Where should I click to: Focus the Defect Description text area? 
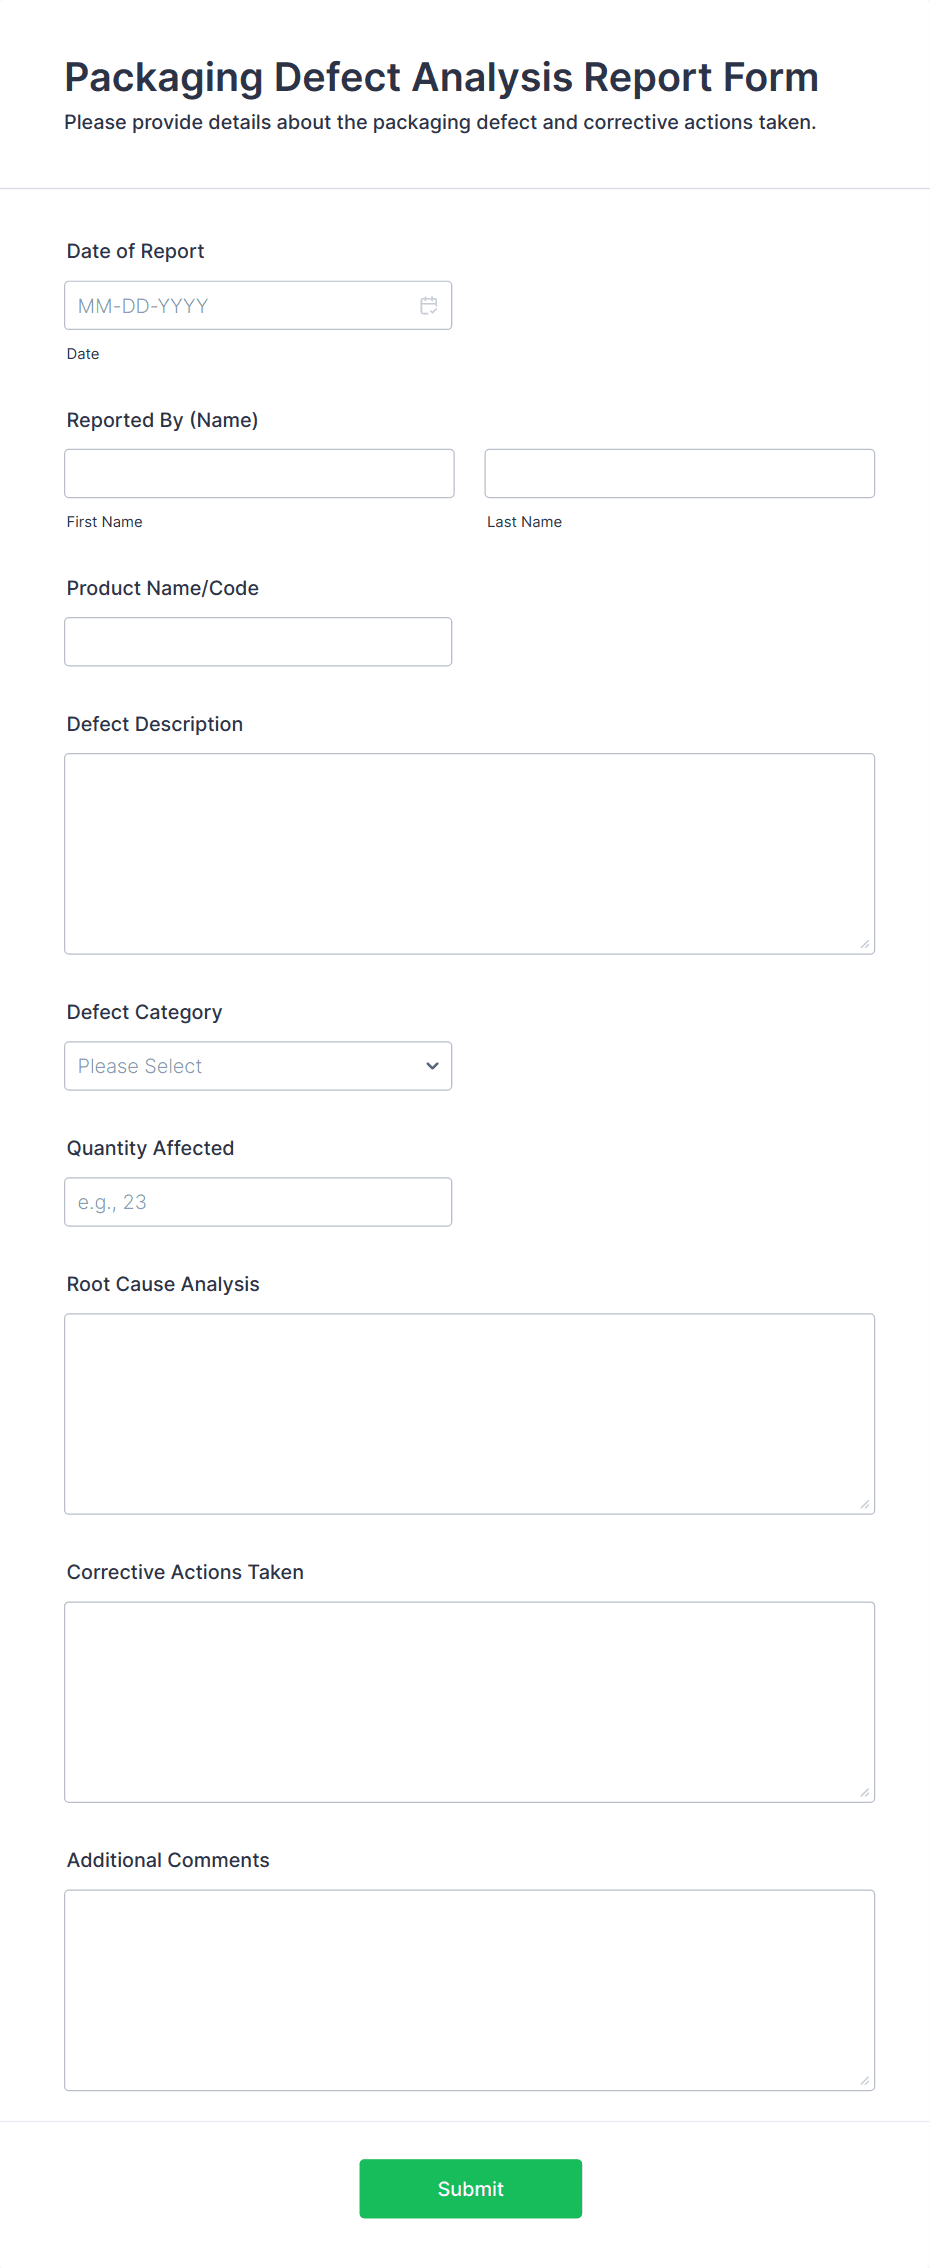click(469, 852)
